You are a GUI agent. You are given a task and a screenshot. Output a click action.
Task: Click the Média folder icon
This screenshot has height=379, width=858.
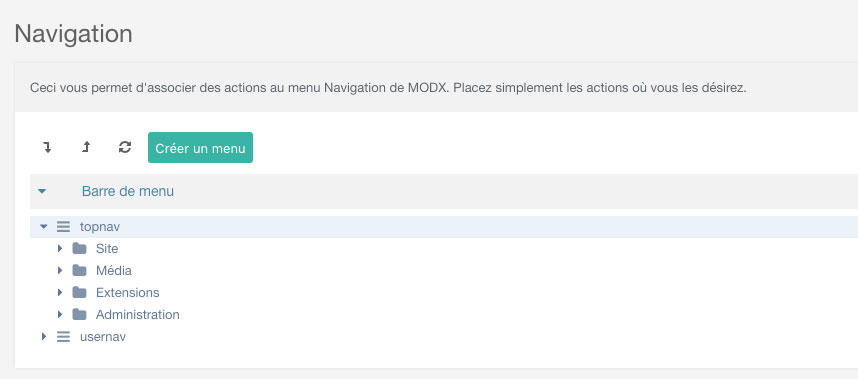click(80, 271)
